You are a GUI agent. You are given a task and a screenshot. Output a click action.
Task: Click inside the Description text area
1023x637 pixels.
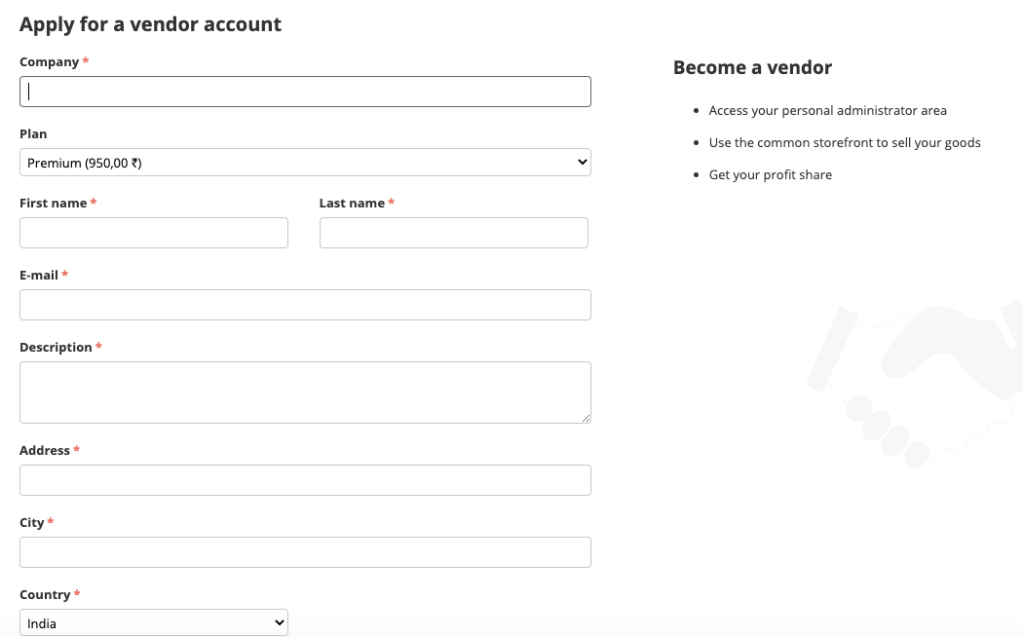[x=305, y=390]
